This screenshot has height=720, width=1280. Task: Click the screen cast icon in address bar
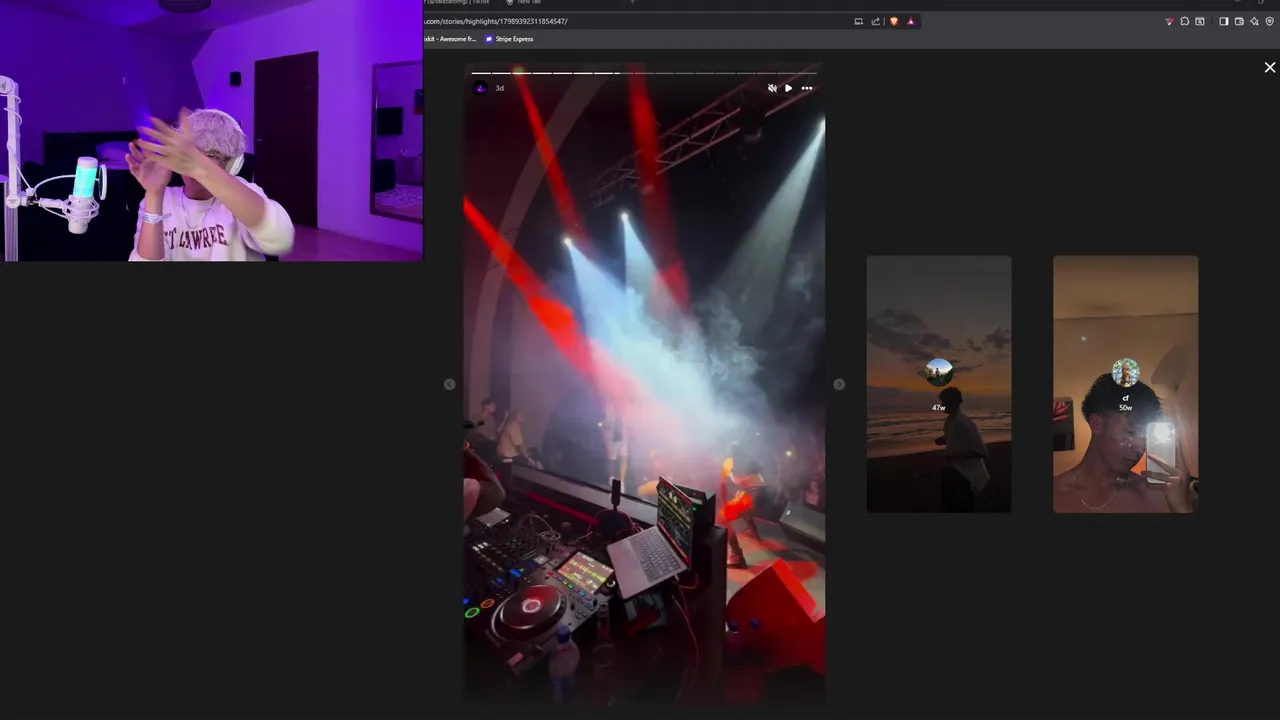pos(858,21)
